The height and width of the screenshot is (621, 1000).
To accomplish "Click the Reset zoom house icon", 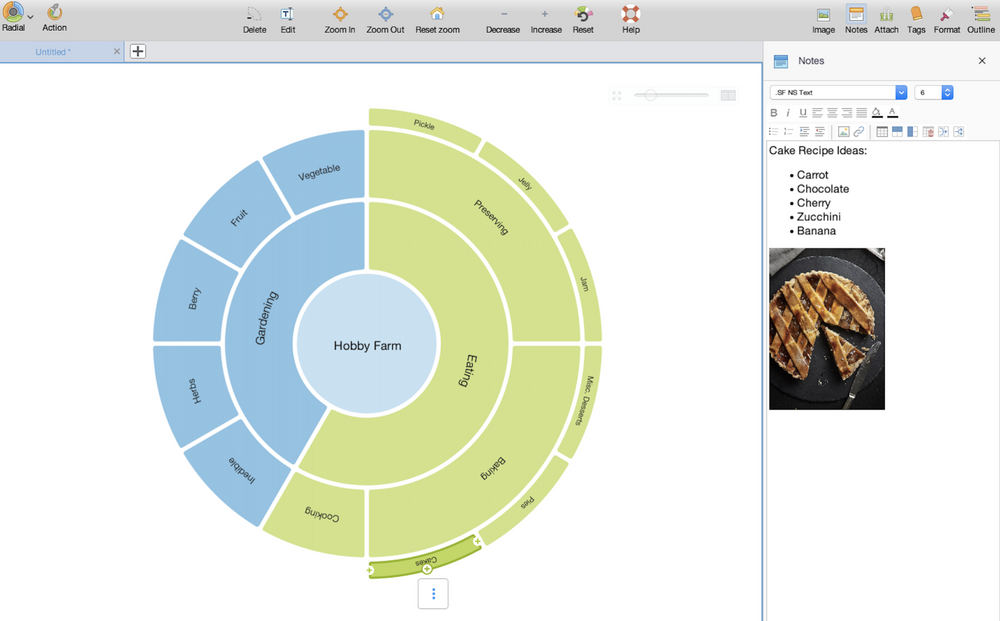I will pyautogui.click(x=437, y=15).
